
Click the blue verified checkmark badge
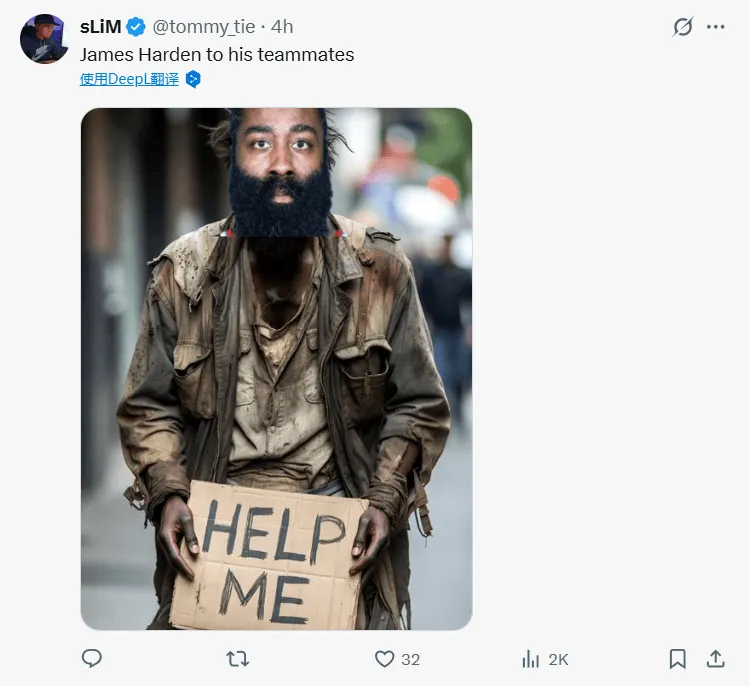pos(136,27)
